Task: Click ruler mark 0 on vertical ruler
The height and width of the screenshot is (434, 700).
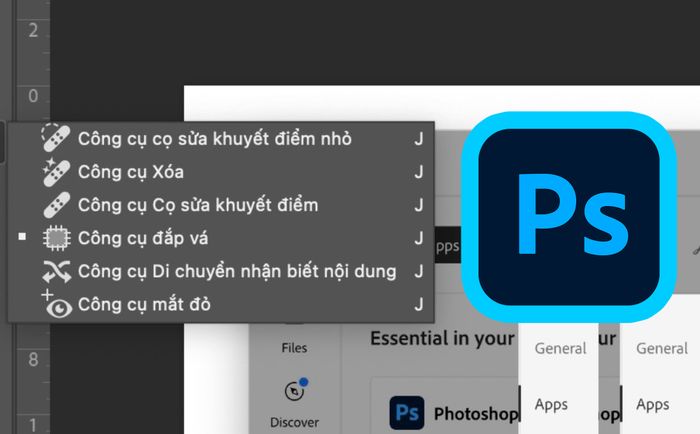Action: 33,96
